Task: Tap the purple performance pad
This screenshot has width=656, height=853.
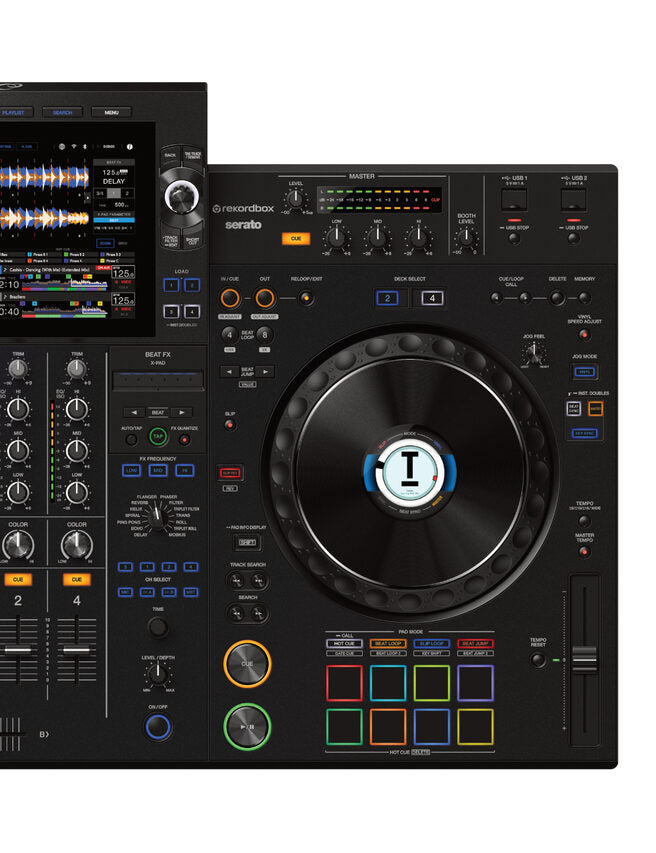Action: tap(475, 683)
